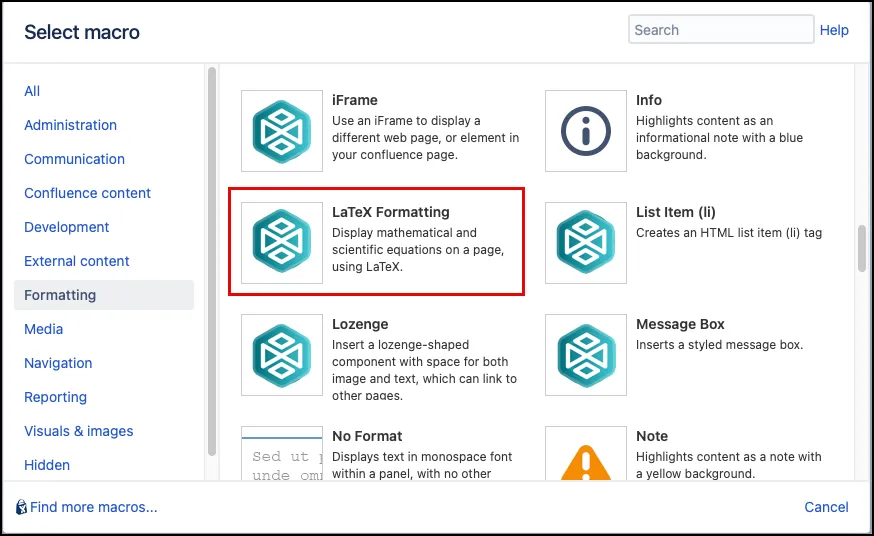
Task: Open the Visuals & images category
Action: [79, 431]
